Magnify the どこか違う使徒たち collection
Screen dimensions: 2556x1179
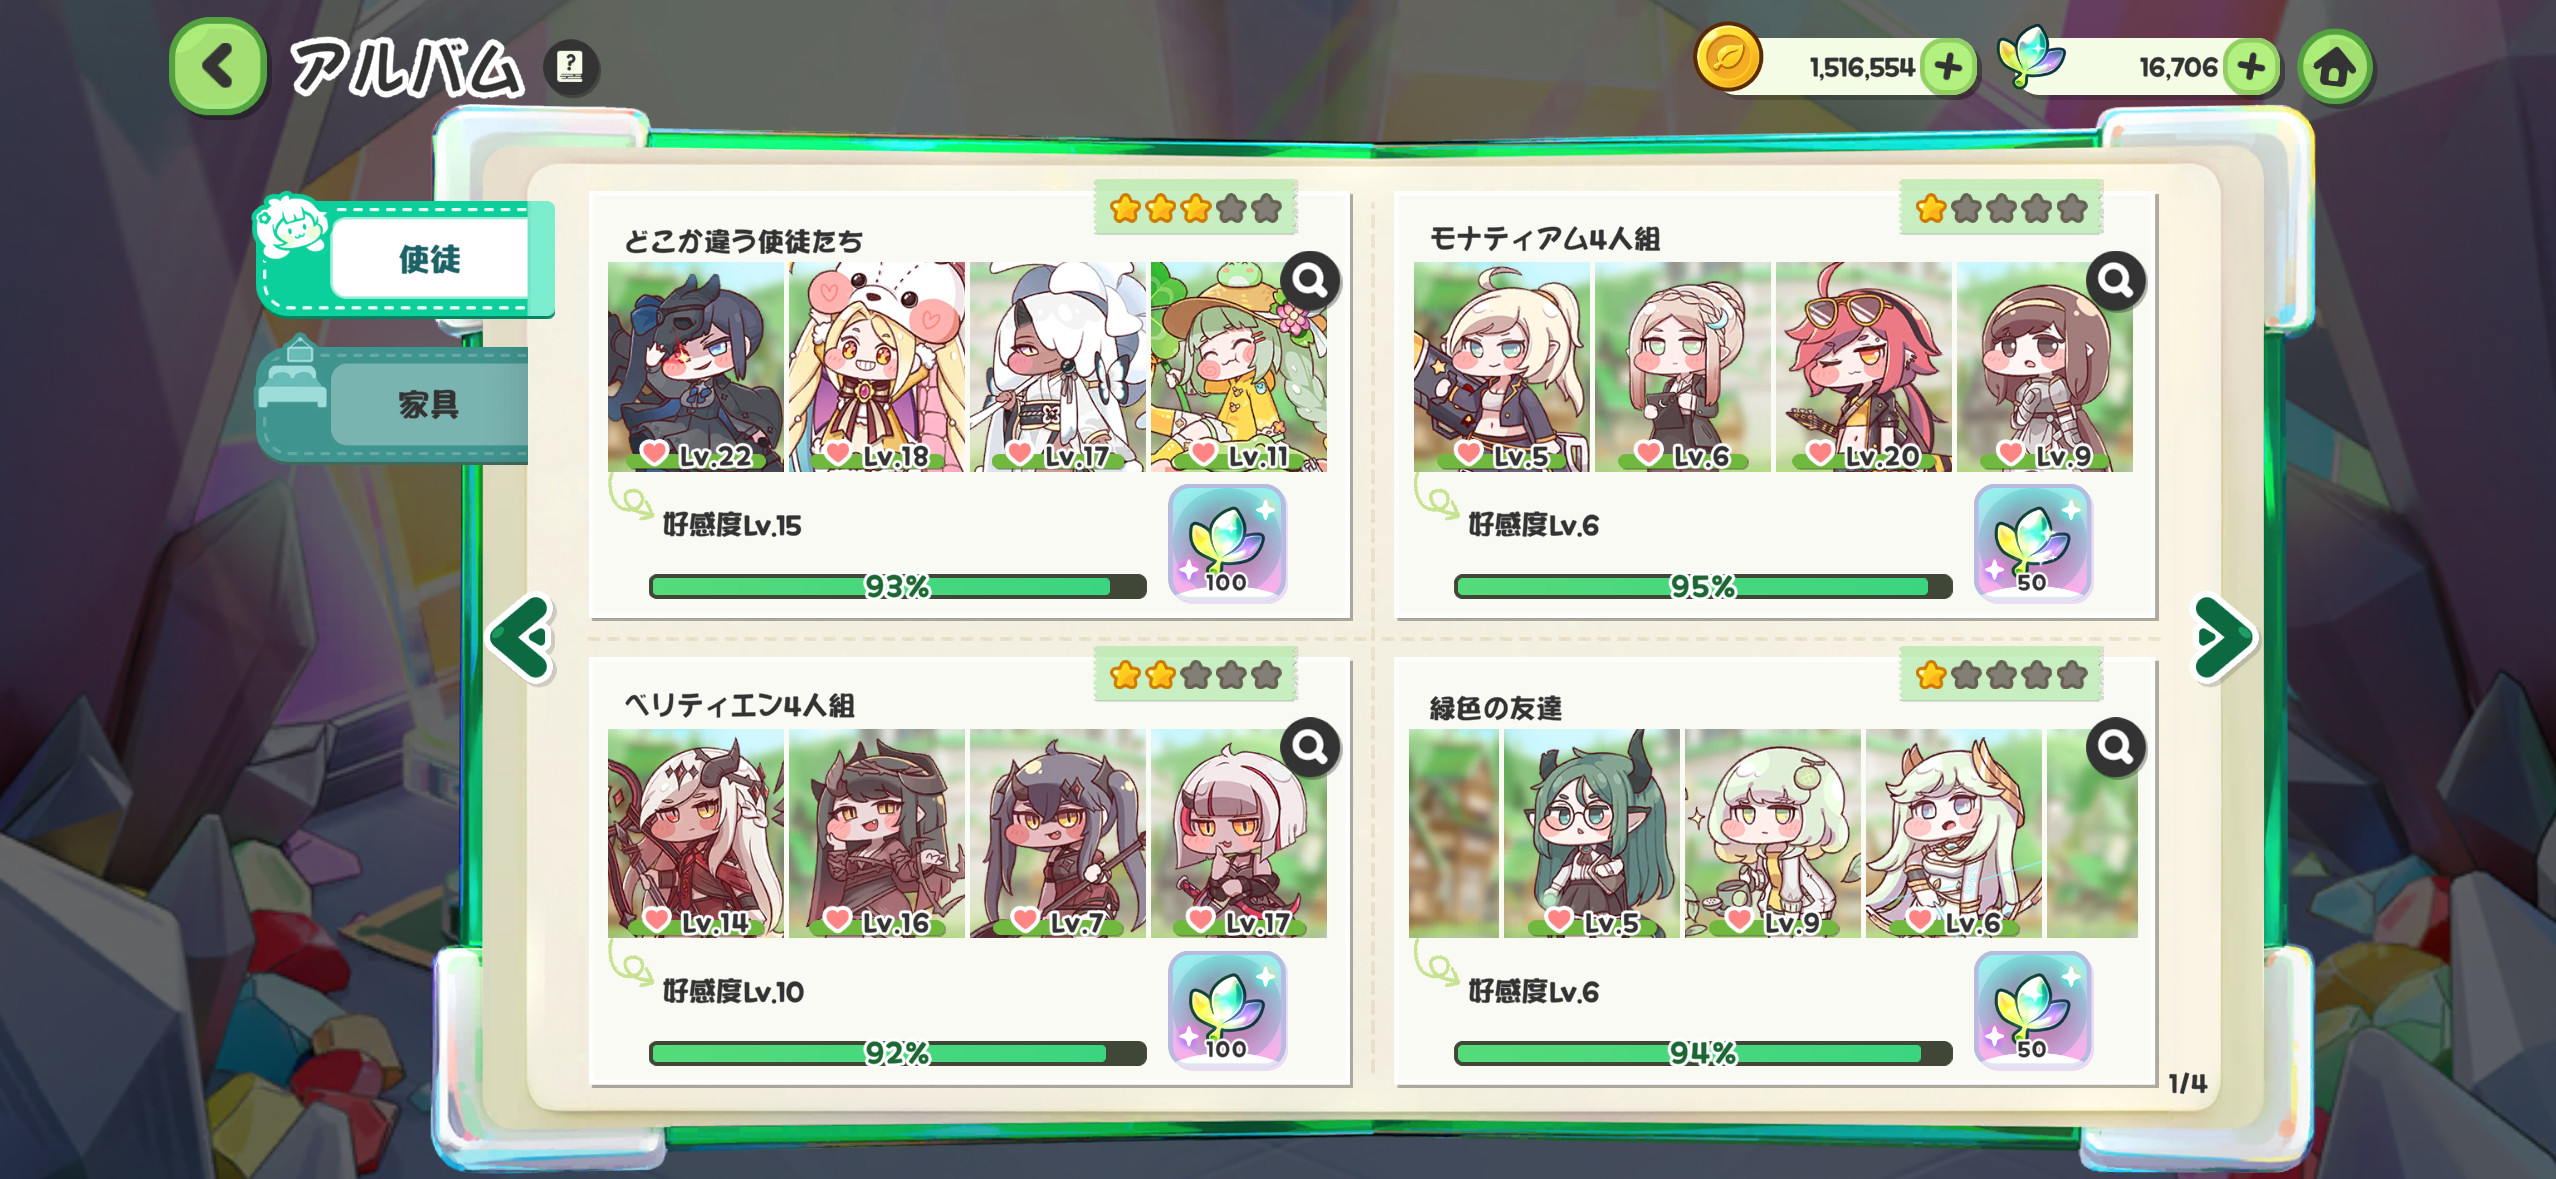pyautogui.click(x=1311, y=280)
